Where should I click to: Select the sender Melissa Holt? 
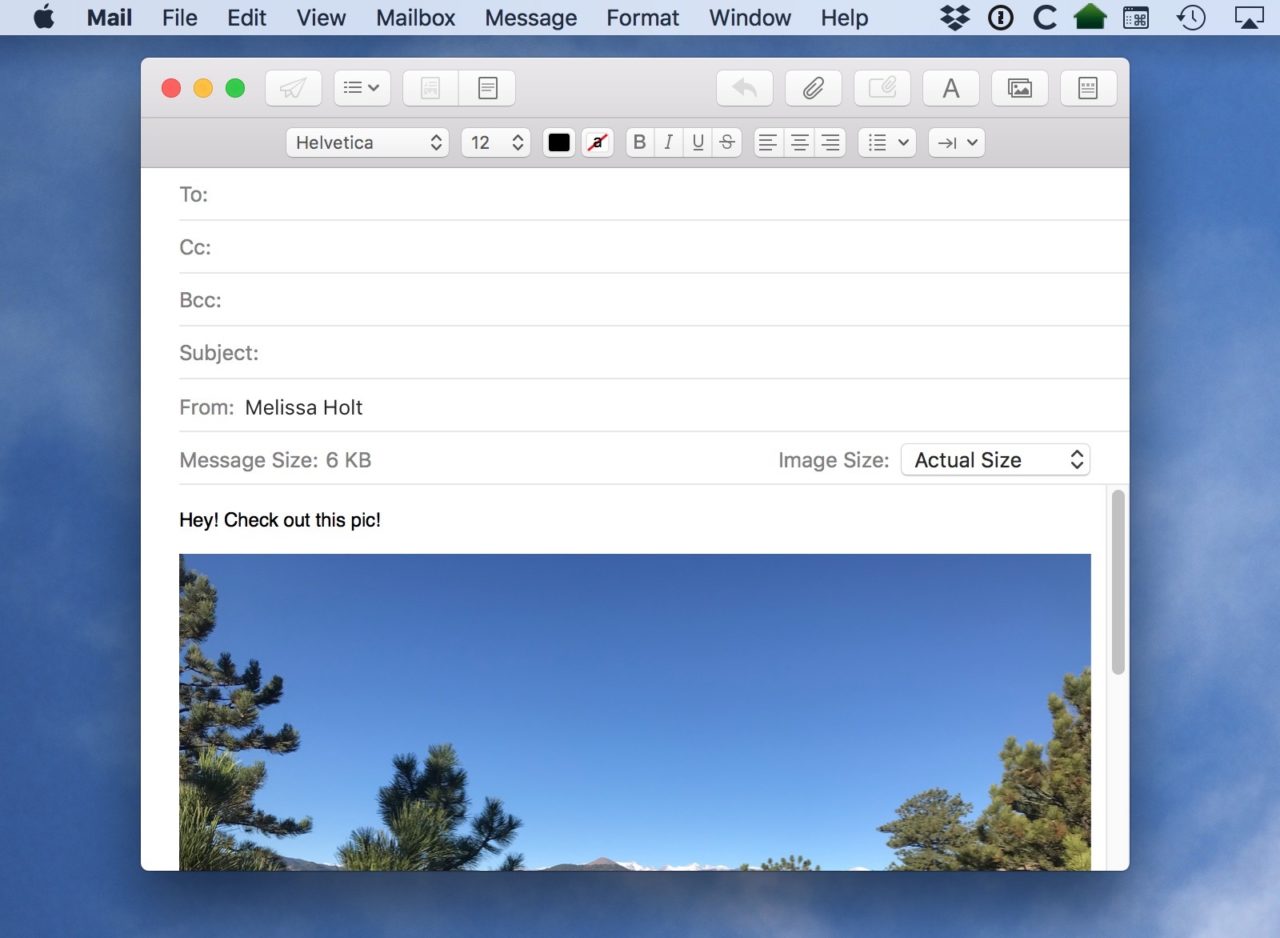tap(303, 407)
